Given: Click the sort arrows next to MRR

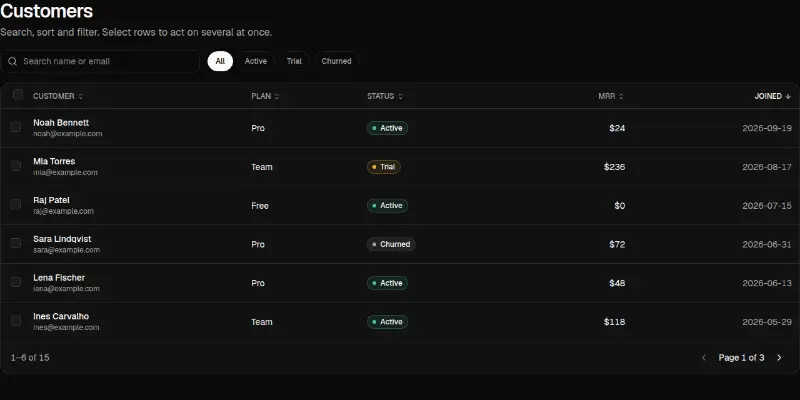Looking at the screenshot, I should [x=621, y=96].
